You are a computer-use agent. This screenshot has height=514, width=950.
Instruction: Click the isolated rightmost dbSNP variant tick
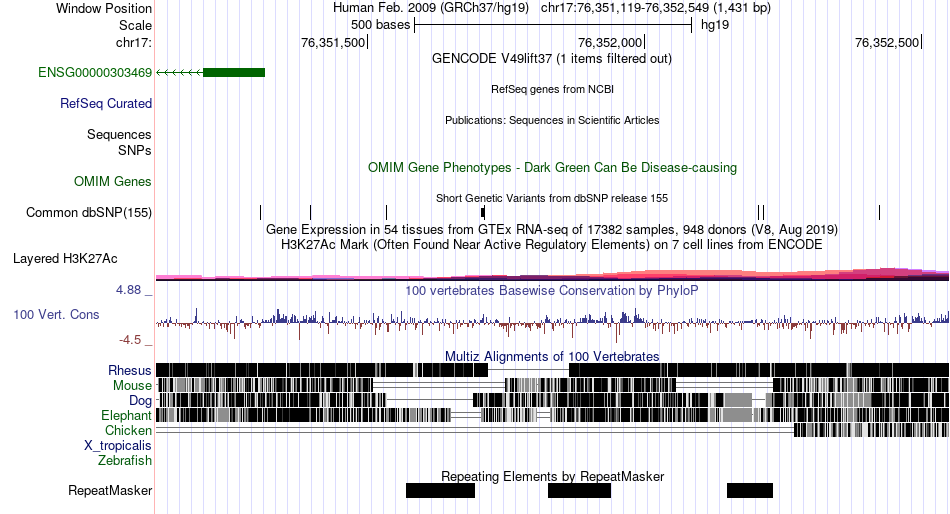click(879, 212)
